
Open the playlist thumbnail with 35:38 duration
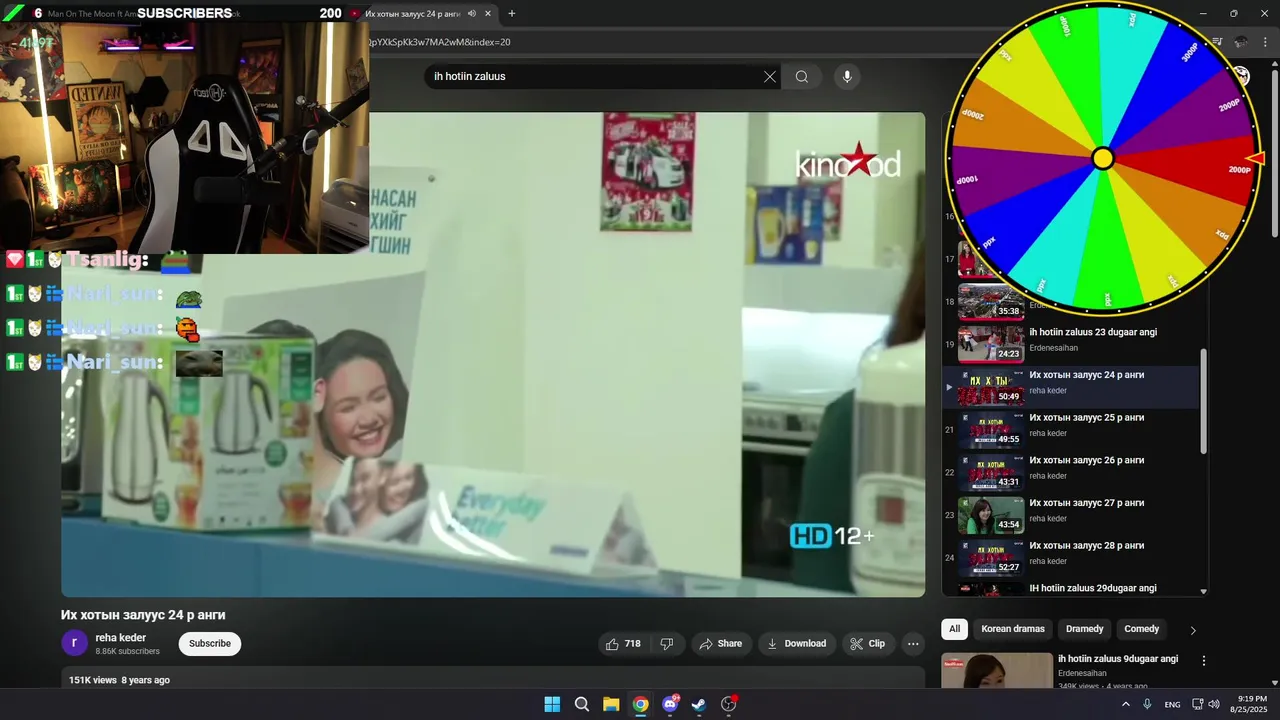[x=991, y=301]
